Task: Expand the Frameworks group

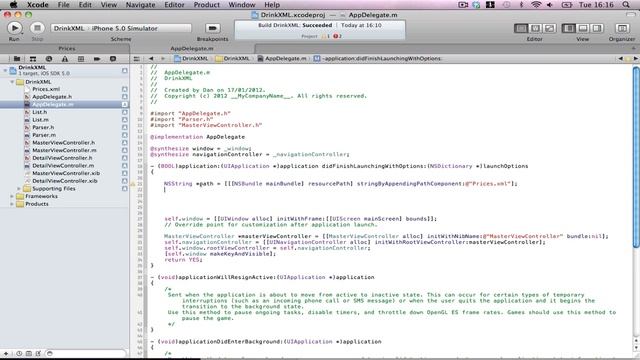Action: coord(12,196)
